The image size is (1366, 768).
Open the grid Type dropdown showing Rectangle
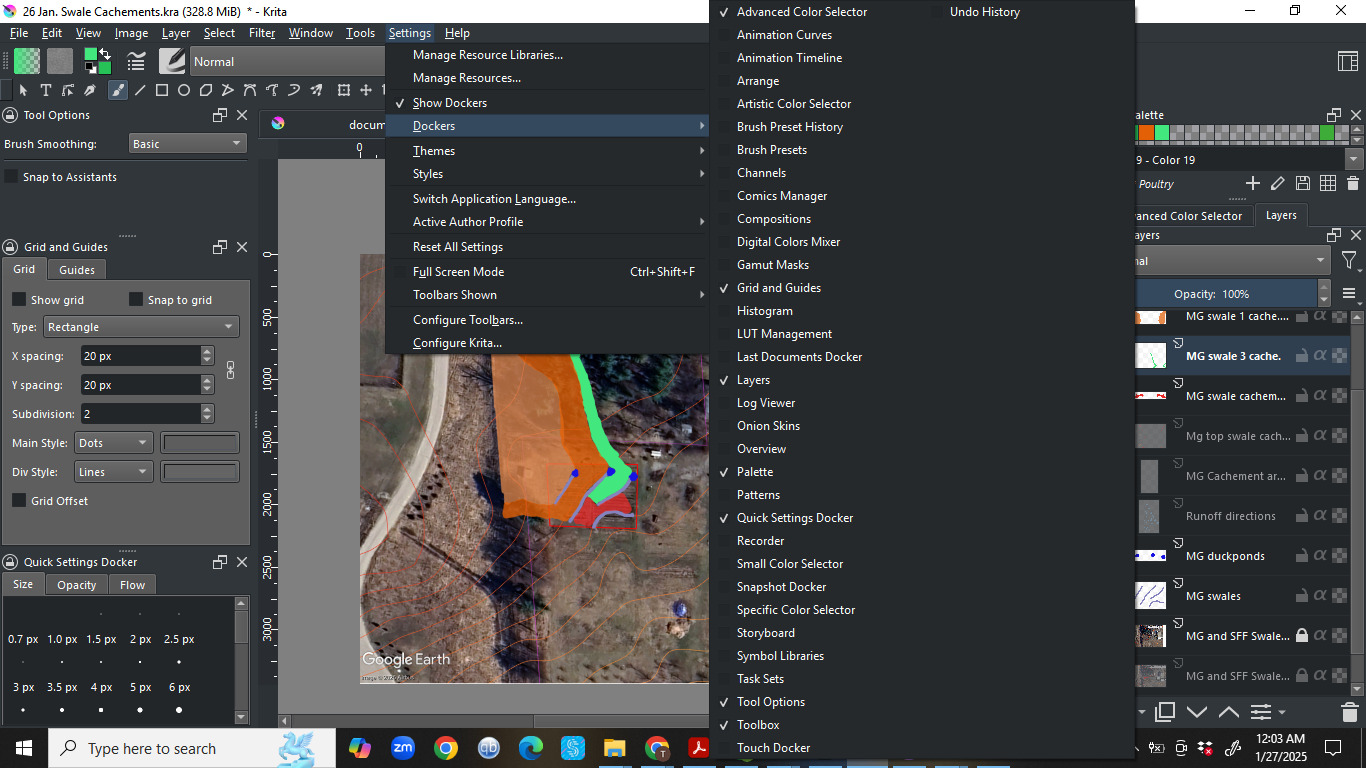tap(140, 327)
